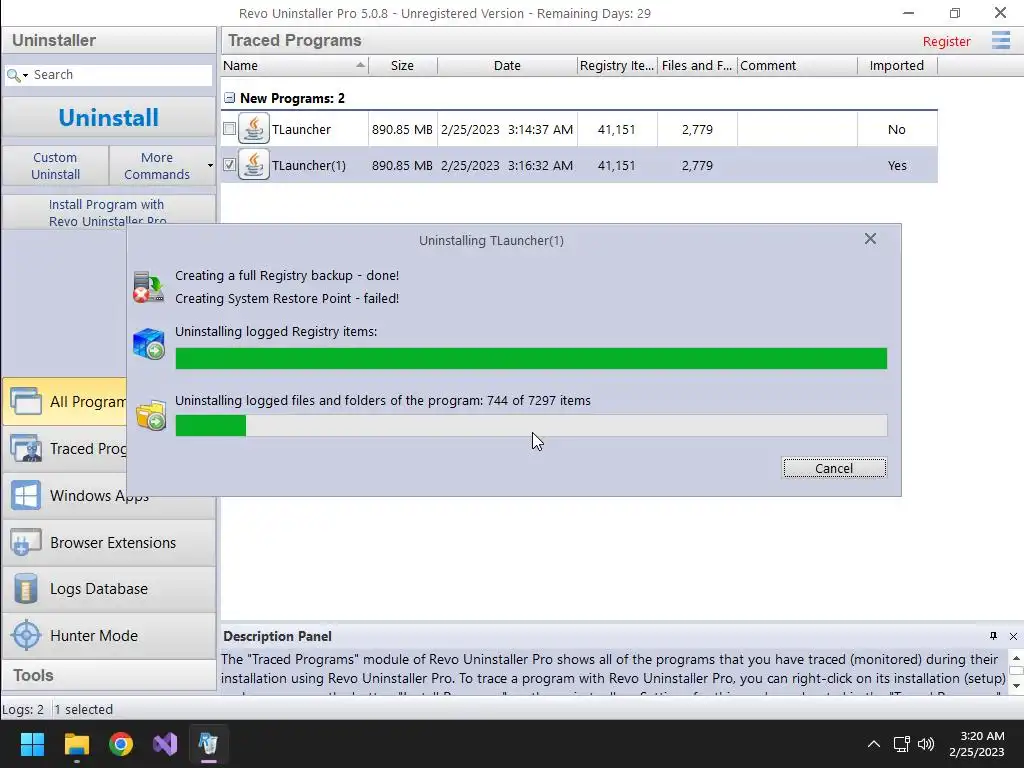Open the All Programs section icon

26,401
